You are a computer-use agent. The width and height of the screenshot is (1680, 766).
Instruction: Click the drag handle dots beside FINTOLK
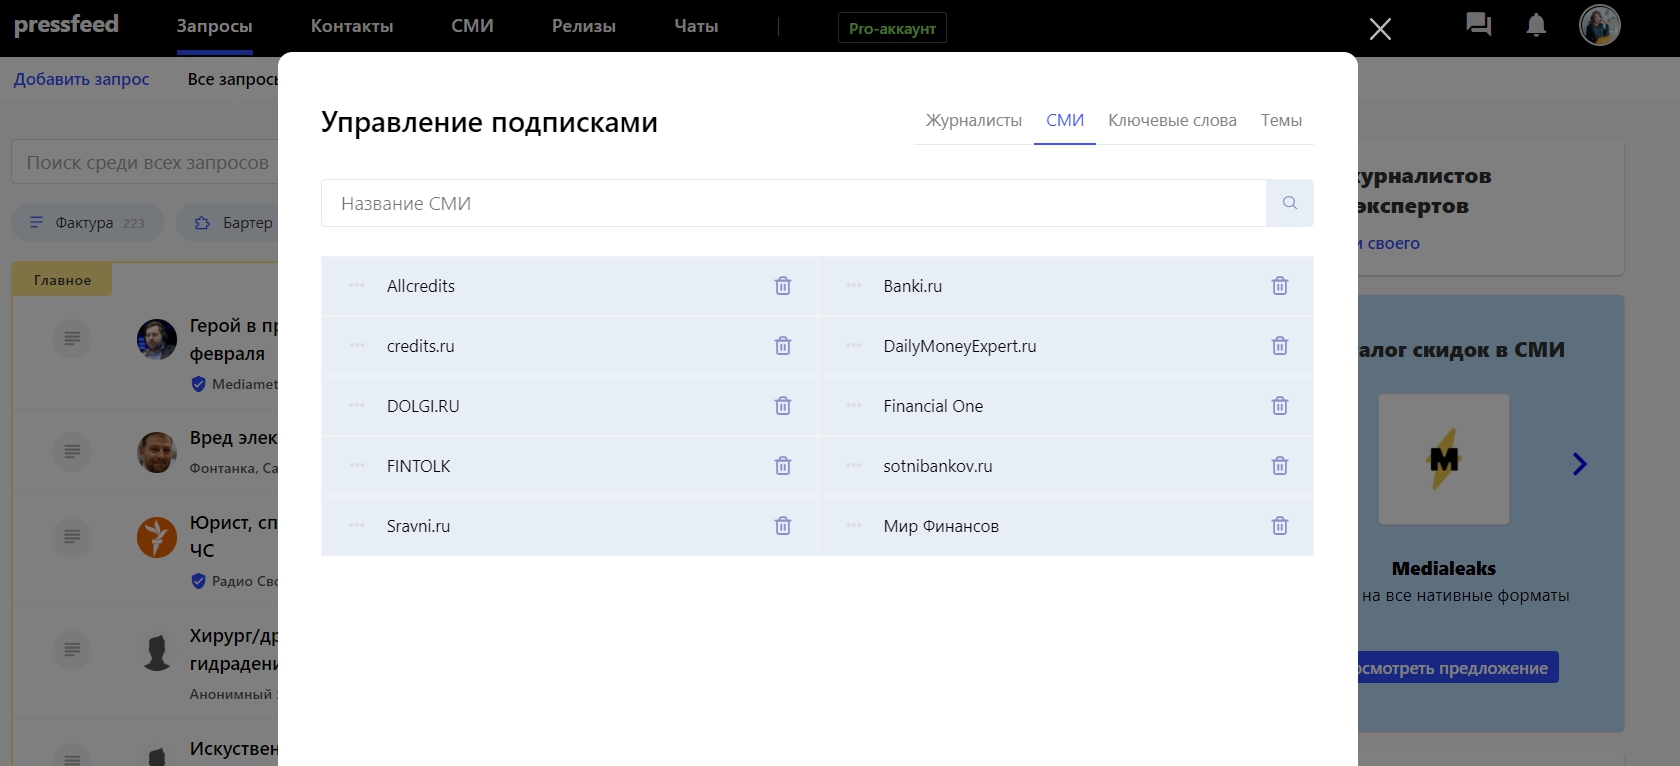(x=357, y=466)
